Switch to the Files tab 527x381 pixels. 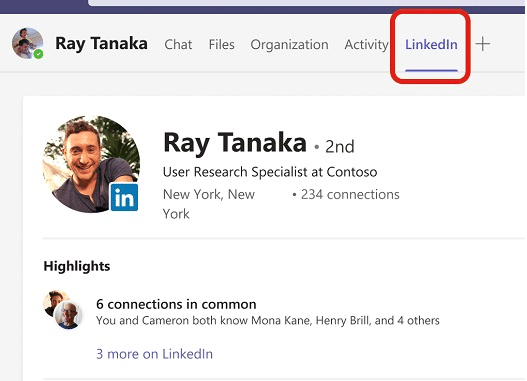click(x=221, y=44)
